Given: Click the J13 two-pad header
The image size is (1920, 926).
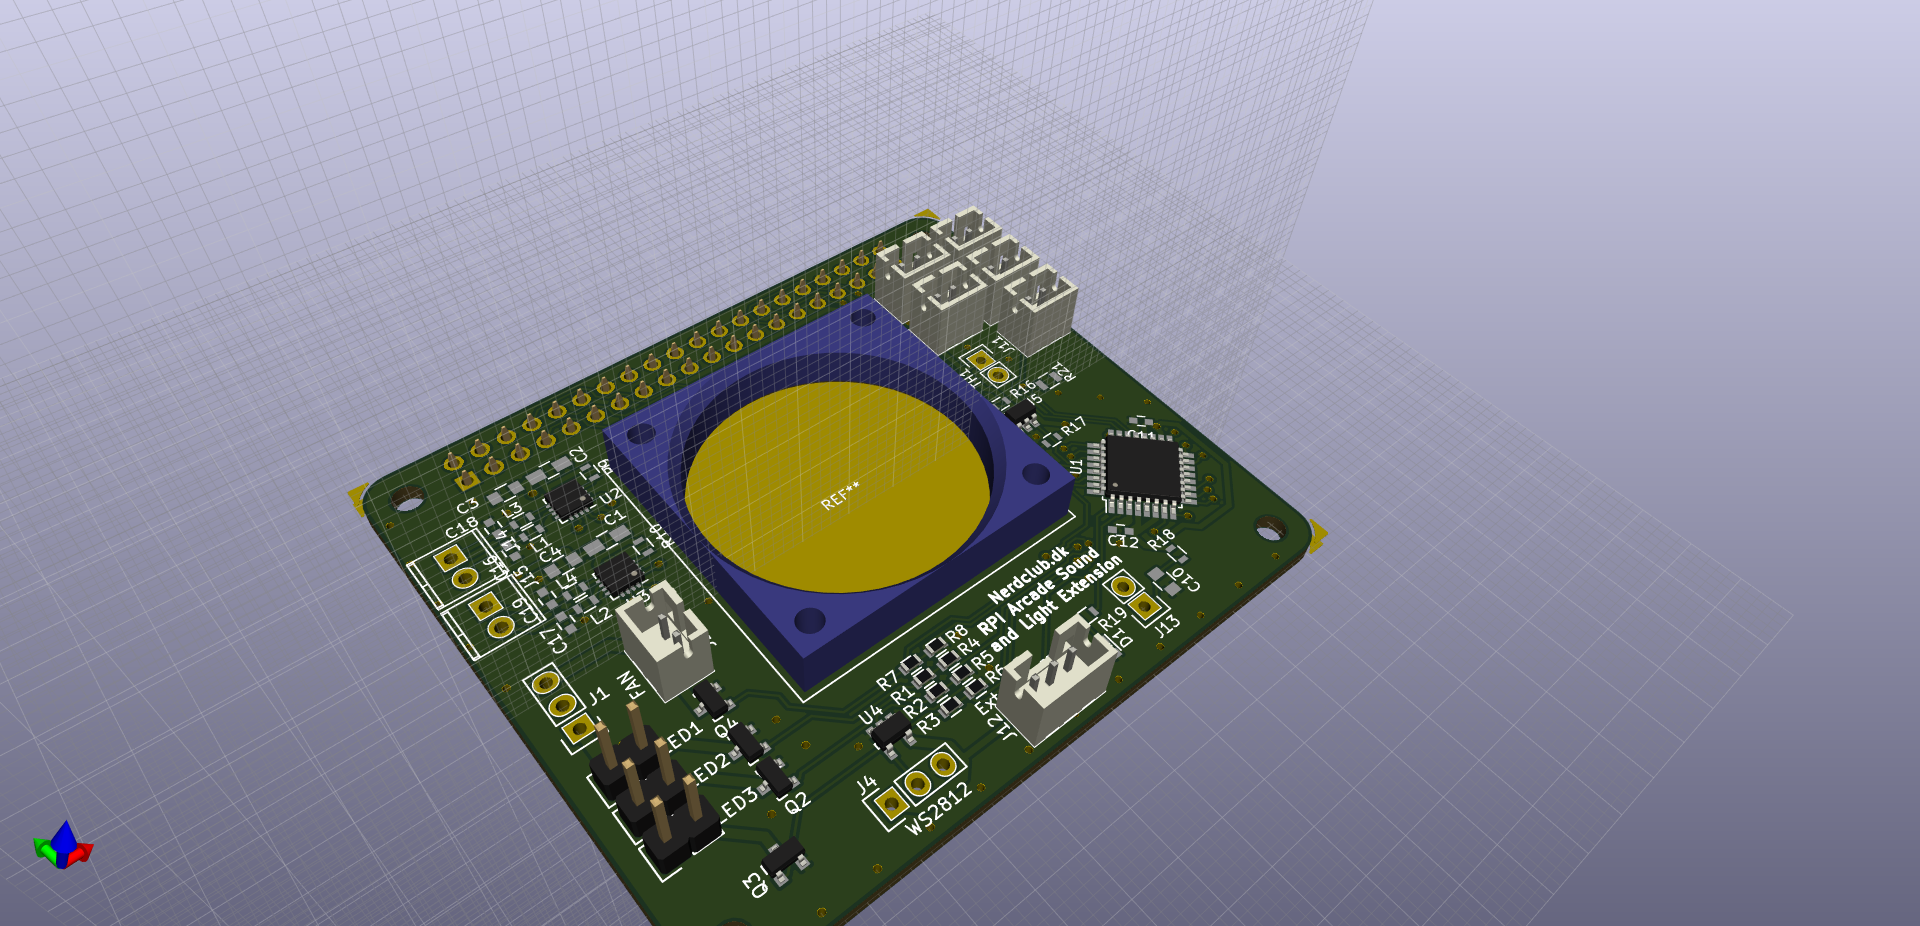Looking at the screenshot, I should tap(1134, 596).
